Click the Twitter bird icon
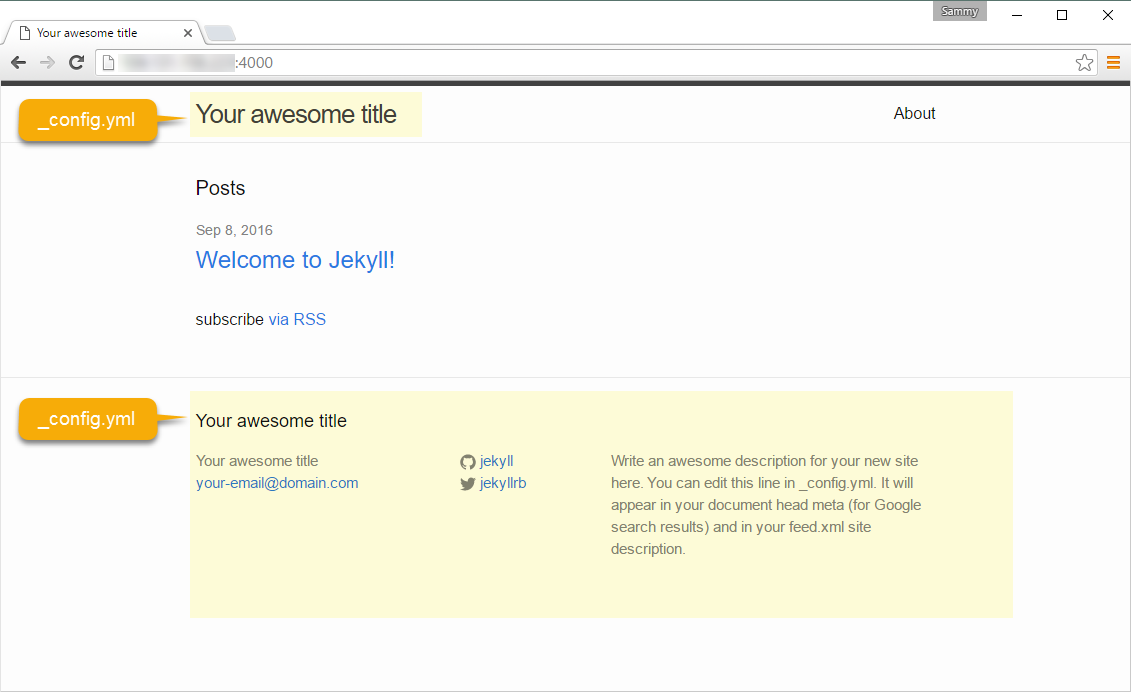 pos(467,484)
